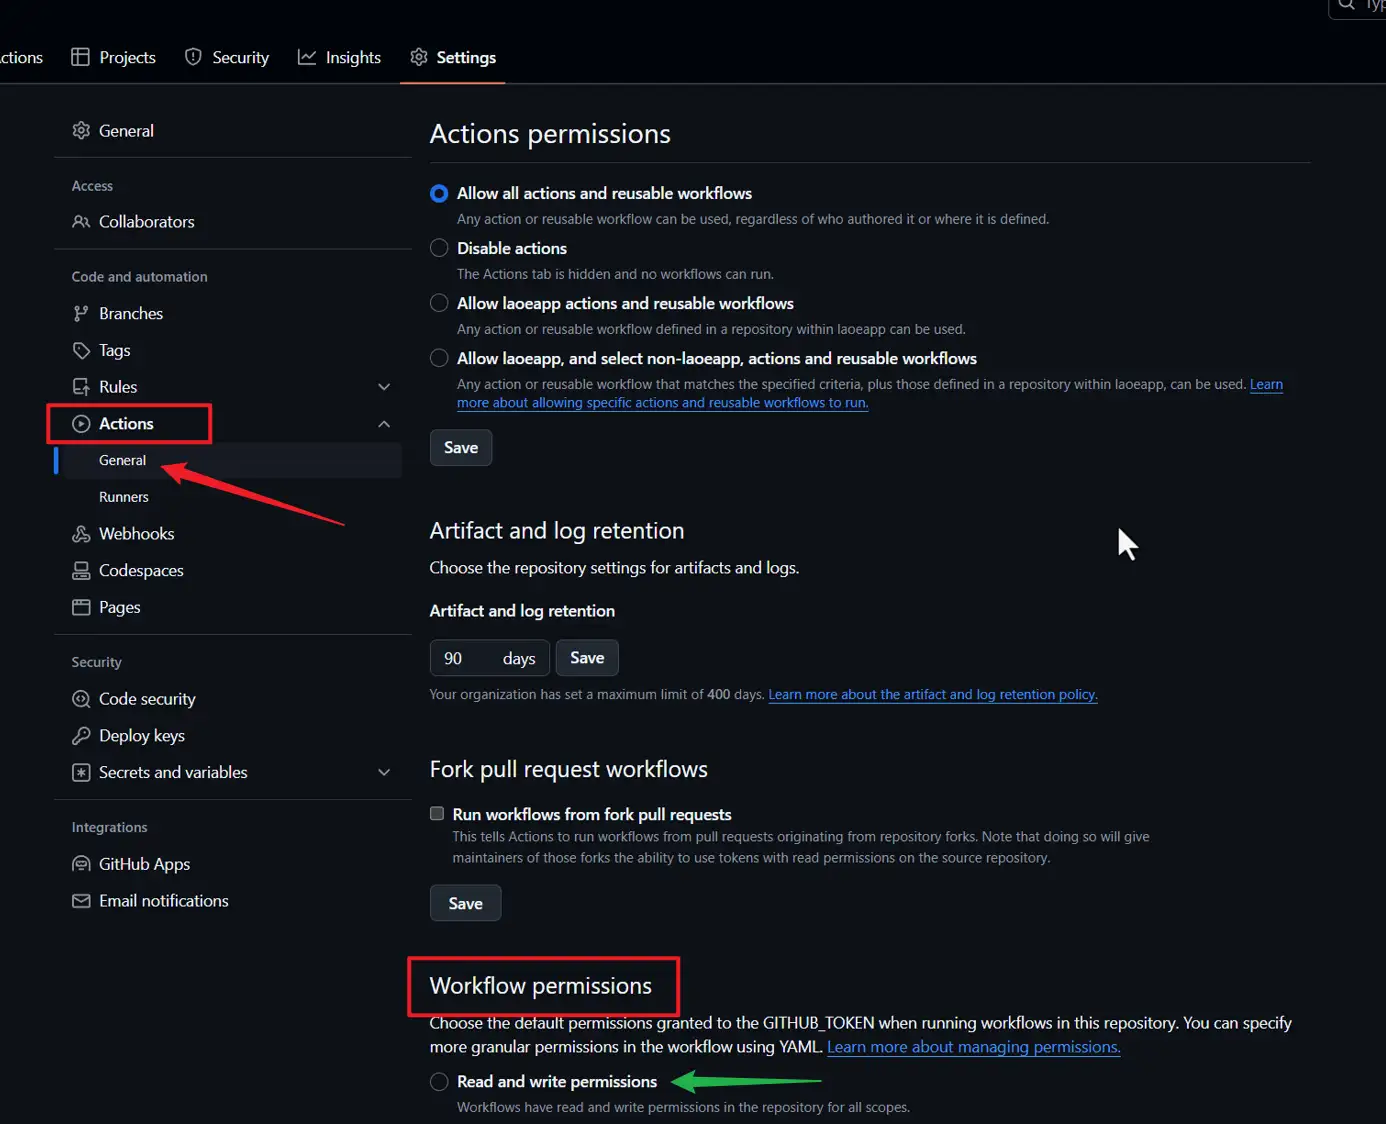1386x1124 pixels.
Task: Enable Run workflows from fork pull requests
Action: click(x=437, y=814)
